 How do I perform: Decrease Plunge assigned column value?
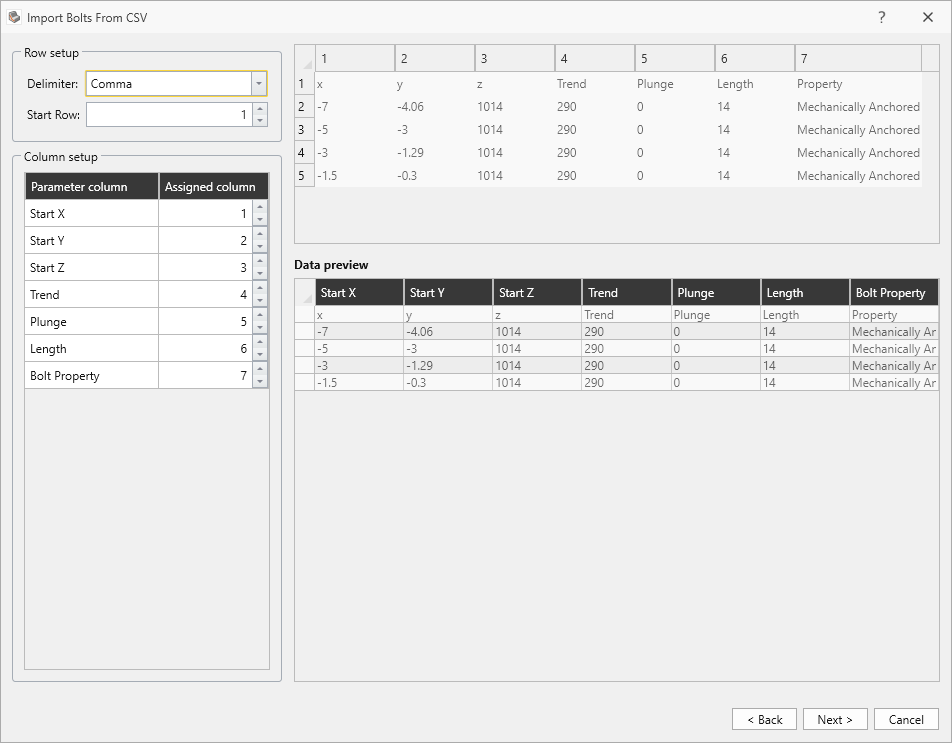[x=260, y=328]
